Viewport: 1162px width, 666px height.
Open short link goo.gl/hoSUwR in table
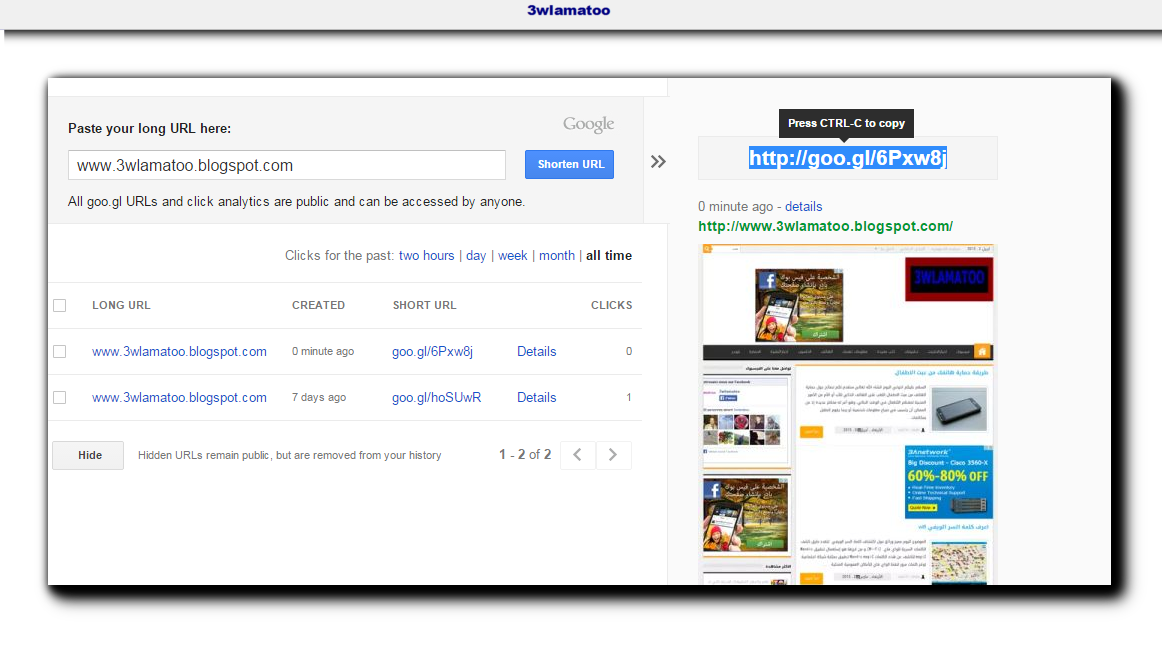(x=436, y=398)
